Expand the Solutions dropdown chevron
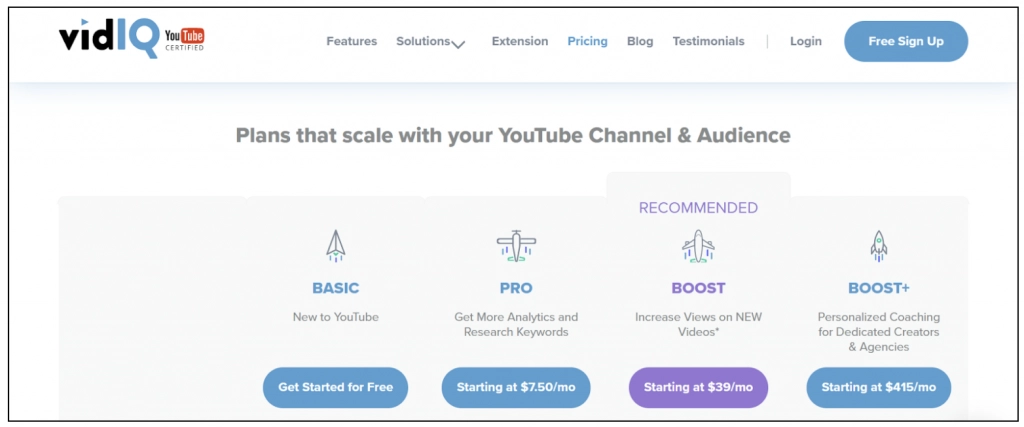Viewport: 1024px width, 427px height. (458, 44)
